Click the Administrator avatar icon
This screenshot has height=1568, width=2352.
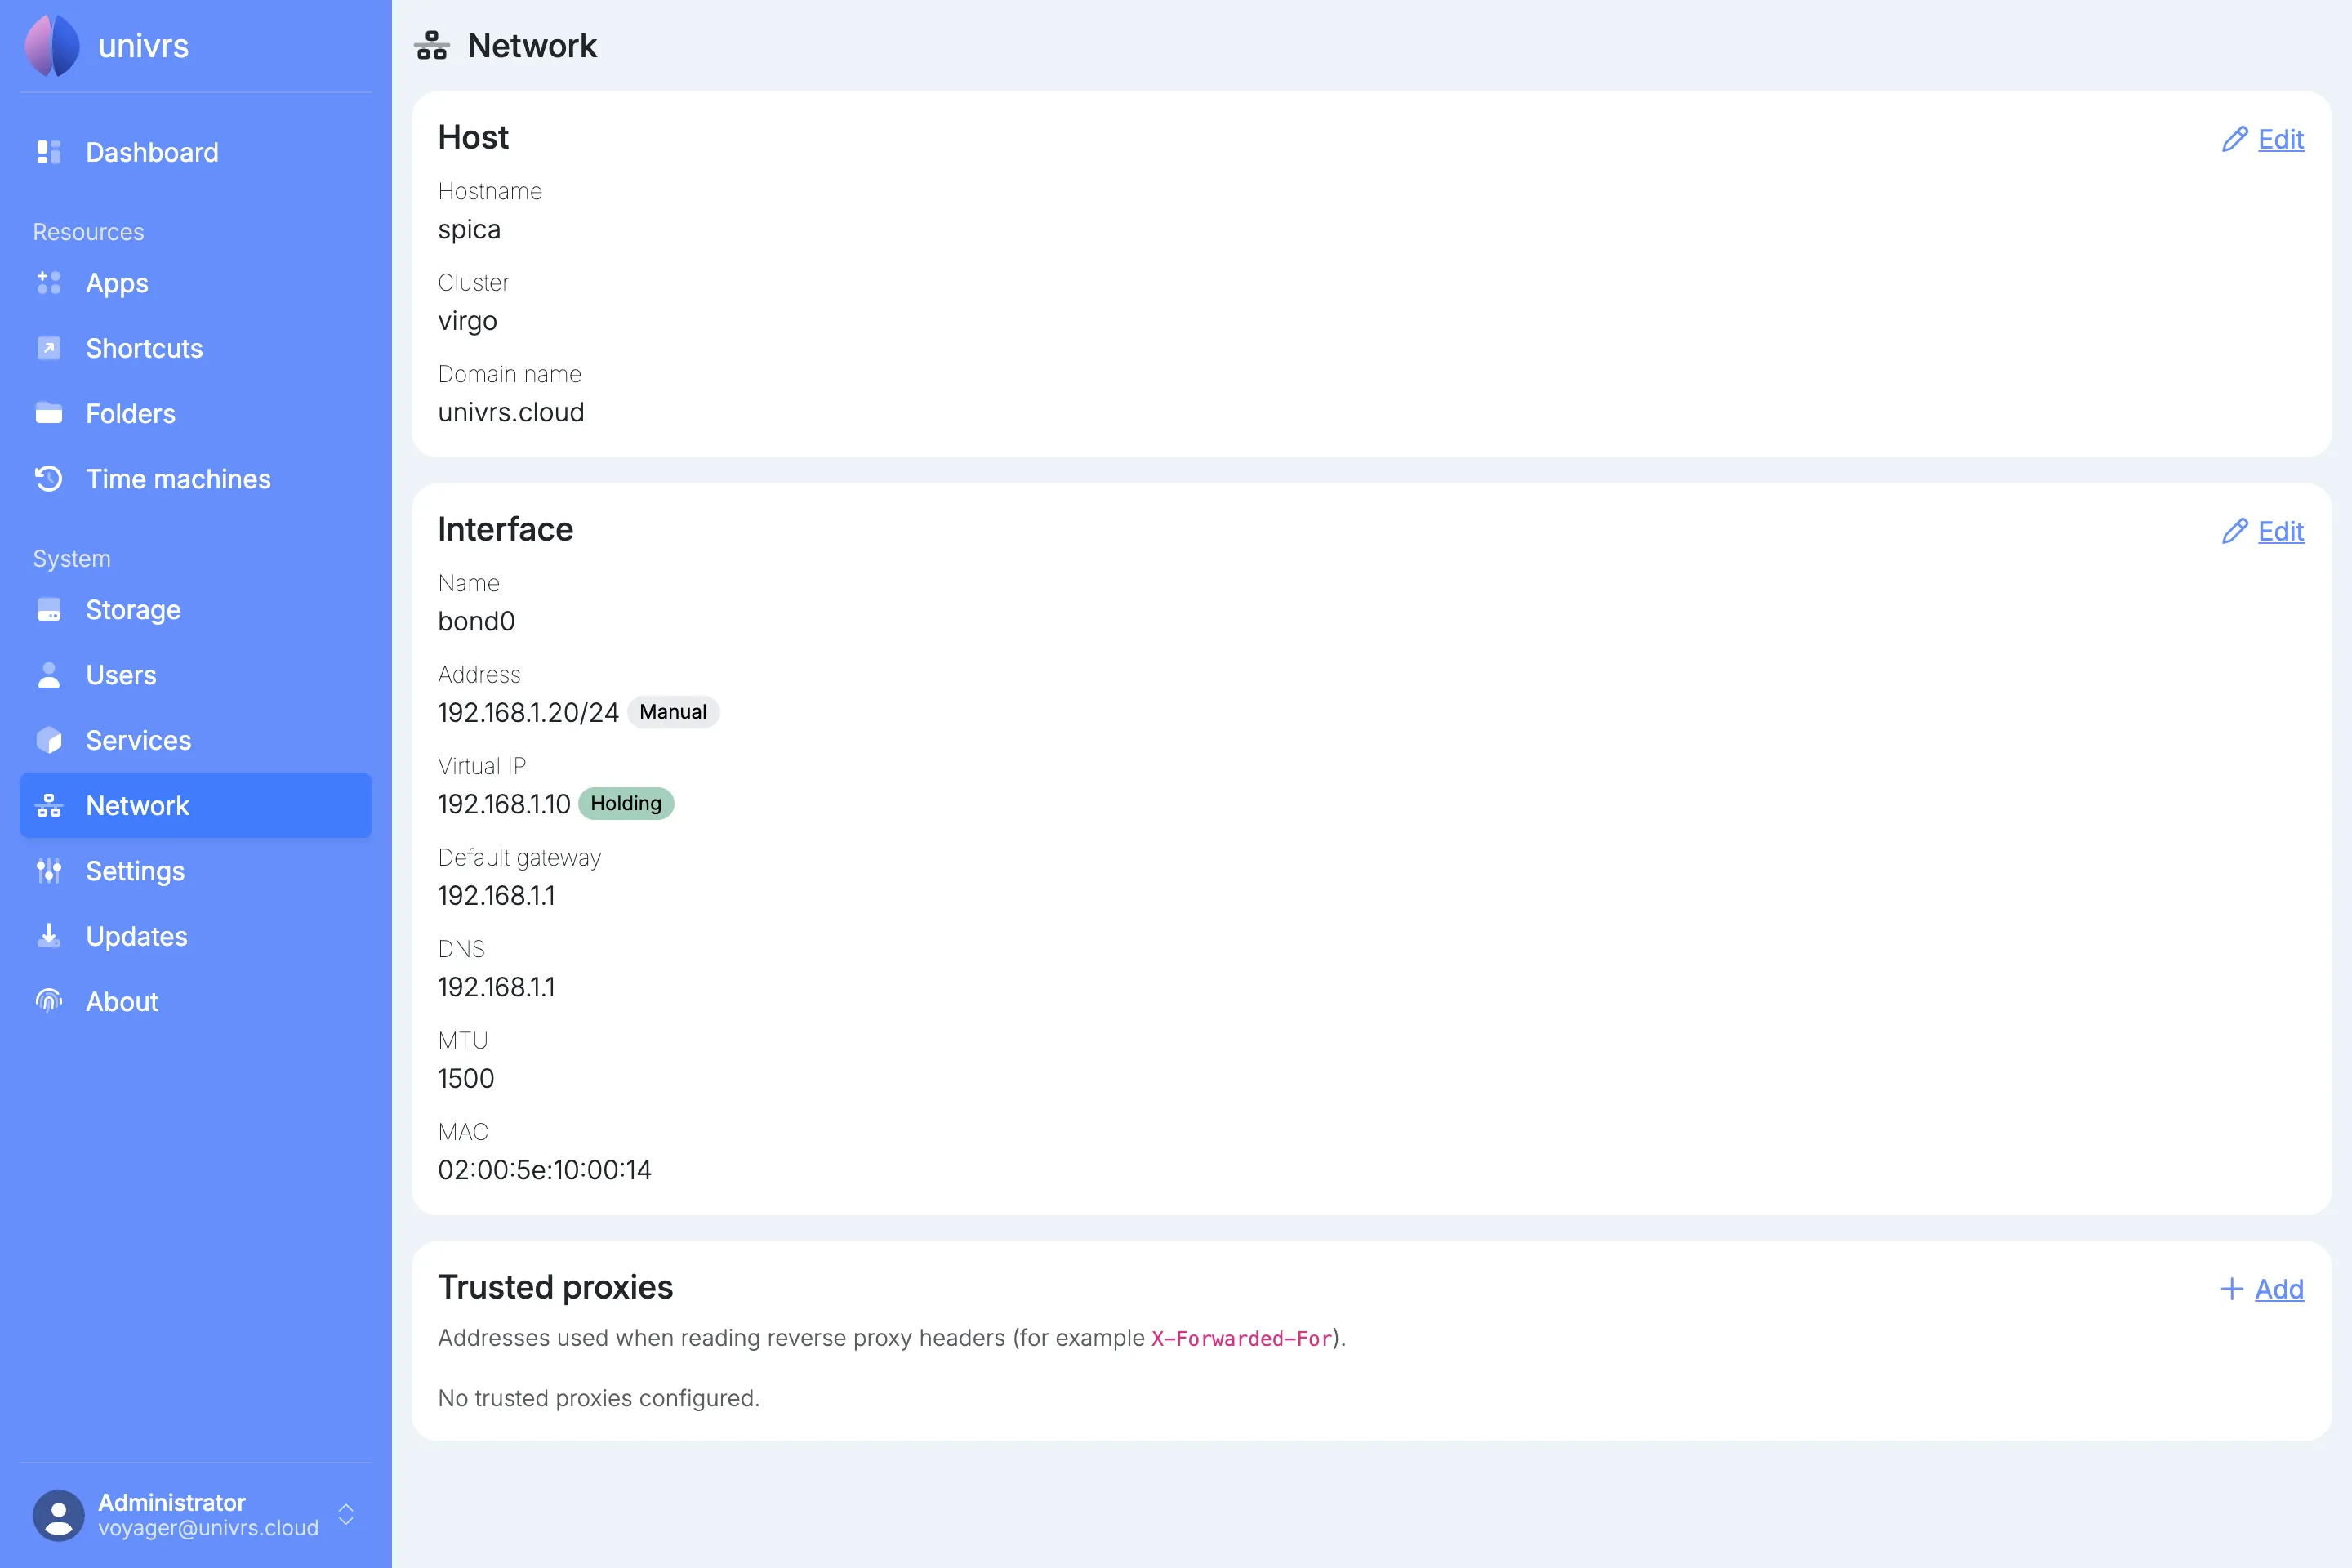click(59, 1515)
